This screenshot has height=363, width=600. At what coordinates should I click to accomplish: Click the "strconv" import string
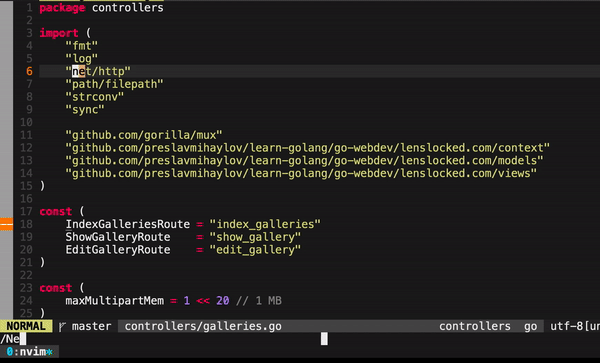click(95, 97)
